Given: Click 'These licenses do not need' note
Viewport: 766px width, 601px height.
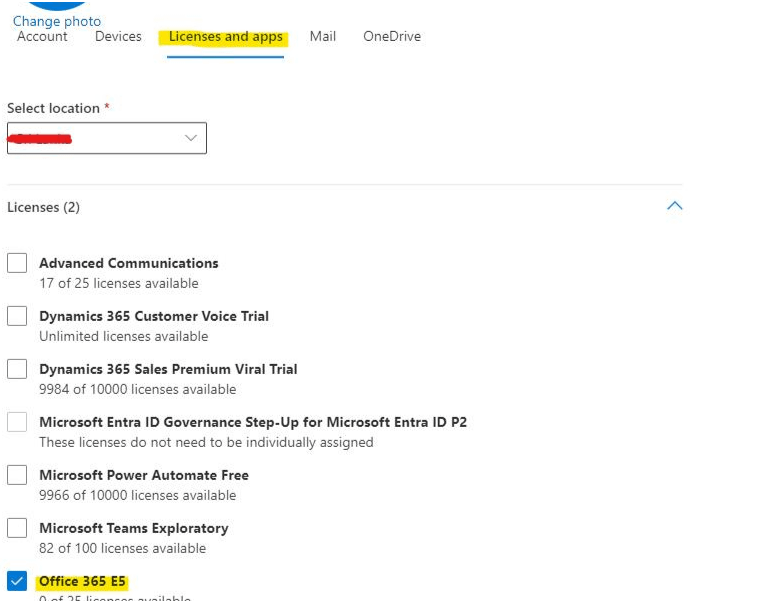Looking at the screenshot, I should point(206,442).
